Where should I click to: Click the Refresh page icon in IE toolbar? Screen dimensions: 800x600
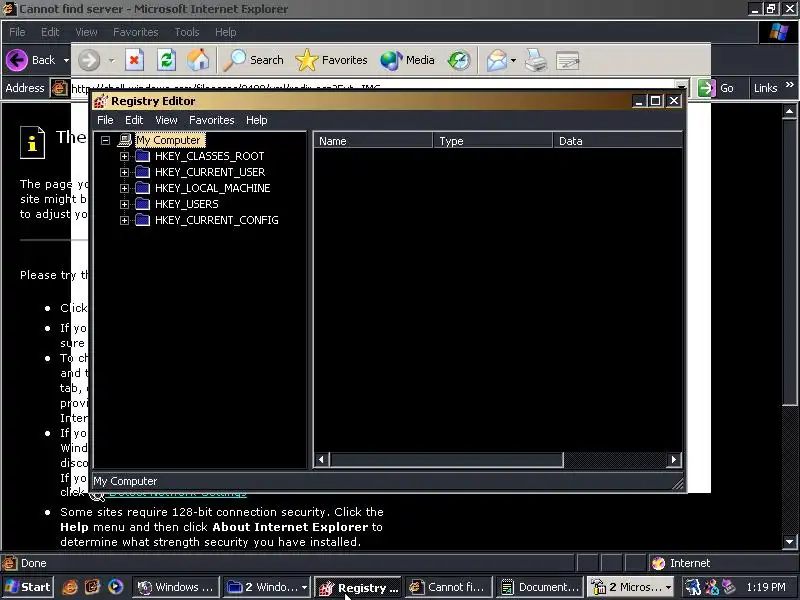166,60
